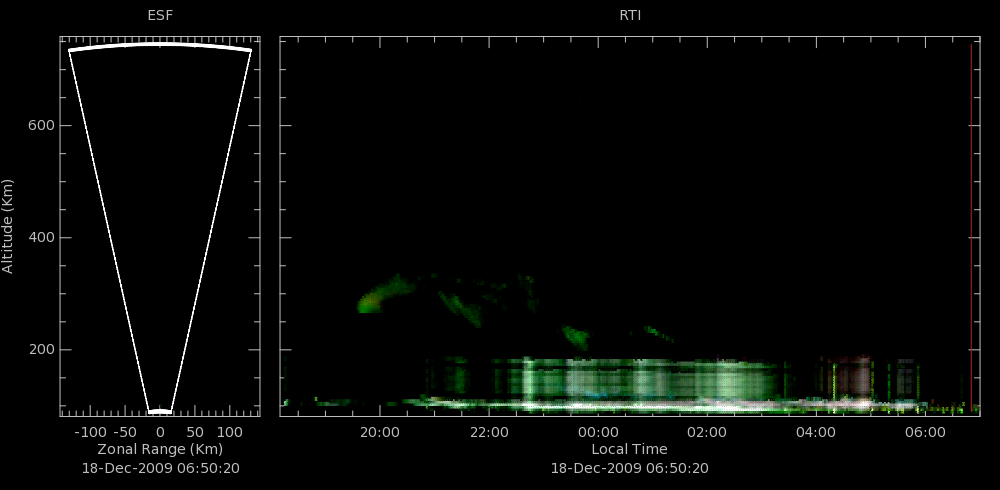The width and height of the screenshot is (1000, 490).
Task: Click the 06:00 local time tick label
Action: [925, 433]
